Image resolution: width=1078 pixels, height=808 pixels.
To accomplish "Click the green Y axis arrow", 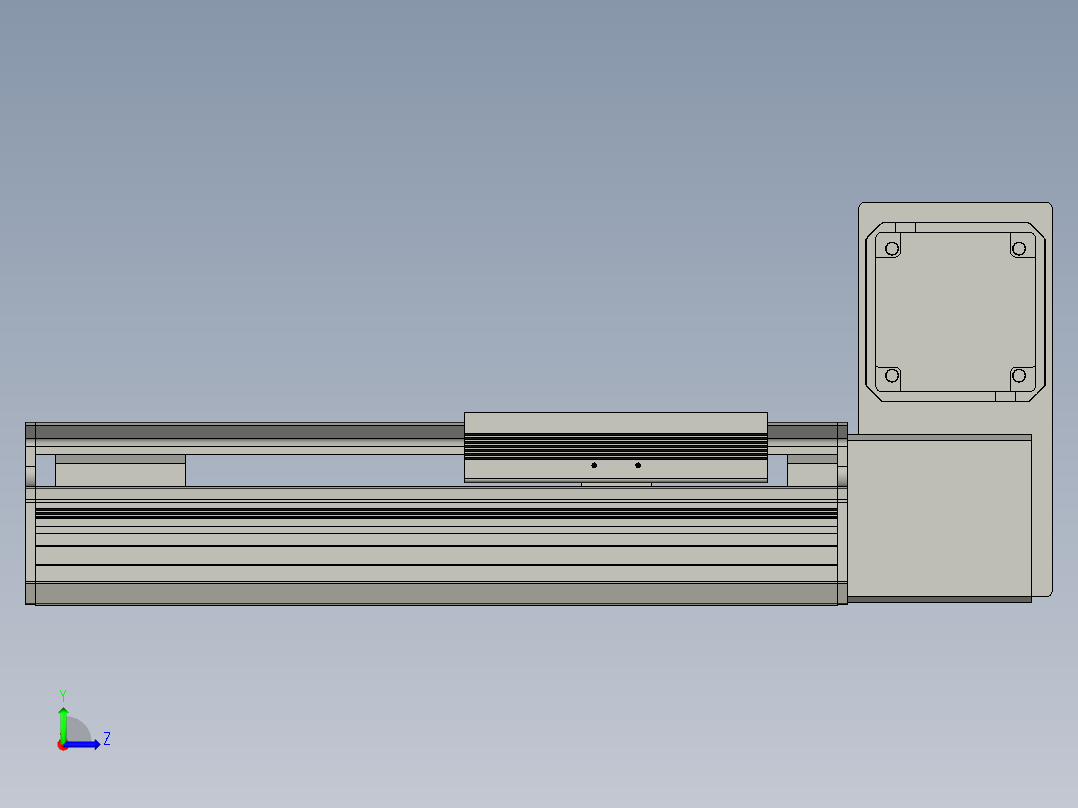I will [x=63, y=723].
